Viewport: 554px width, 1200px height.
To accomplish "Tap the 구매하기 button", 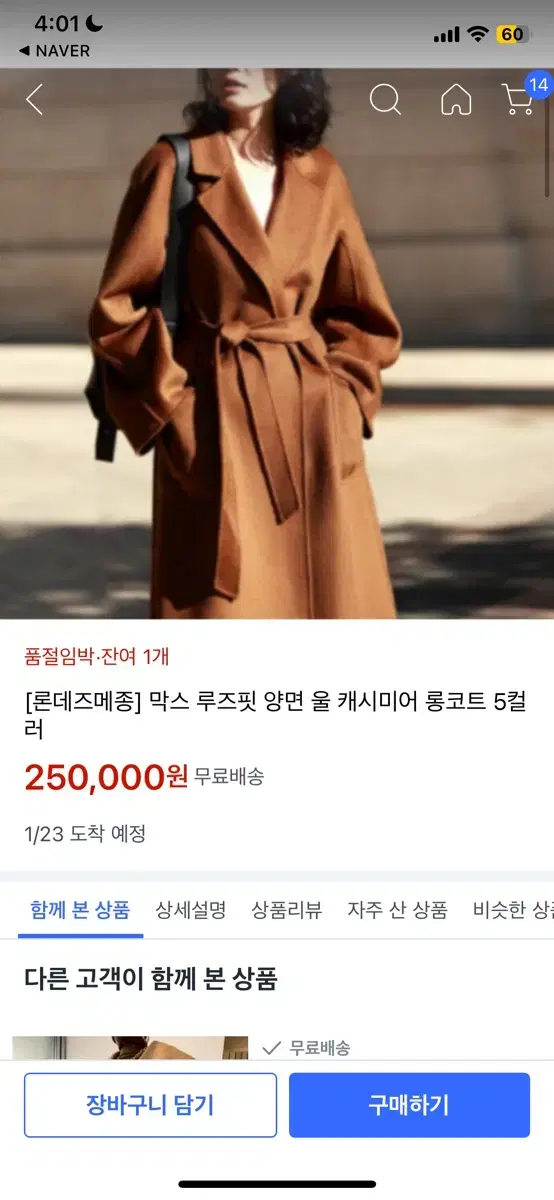I will coord(409,1105).
